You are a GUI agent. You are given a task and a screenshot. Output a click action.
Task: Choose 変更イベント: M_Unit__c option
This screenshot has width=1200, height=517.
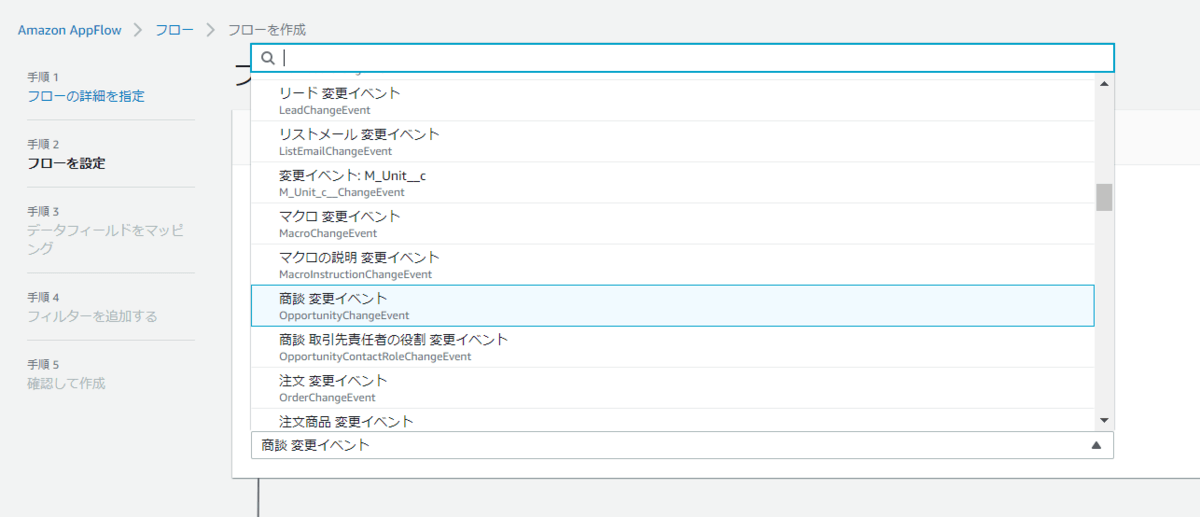[x=673, y=183]
